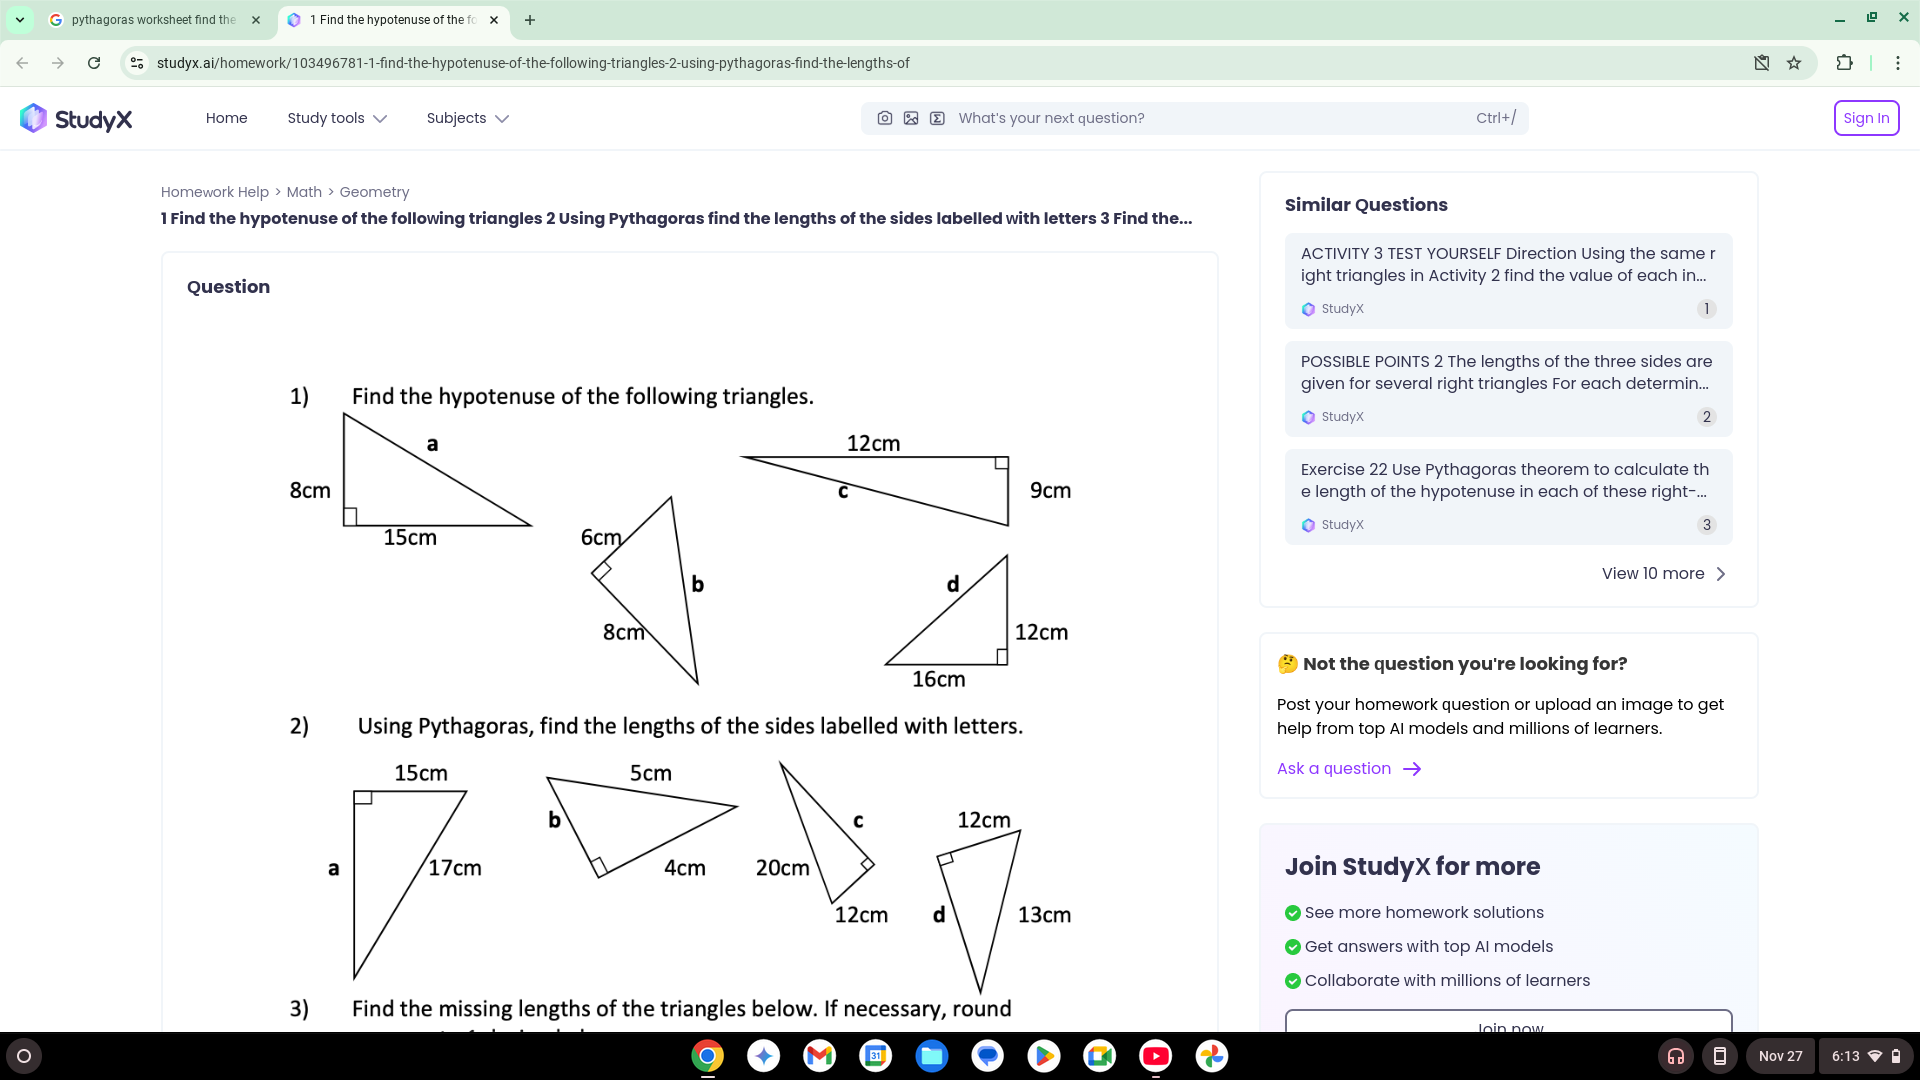Screen dimensions: 1920x1080
Task: Click the address bar URL
Action: pos(533,63)
